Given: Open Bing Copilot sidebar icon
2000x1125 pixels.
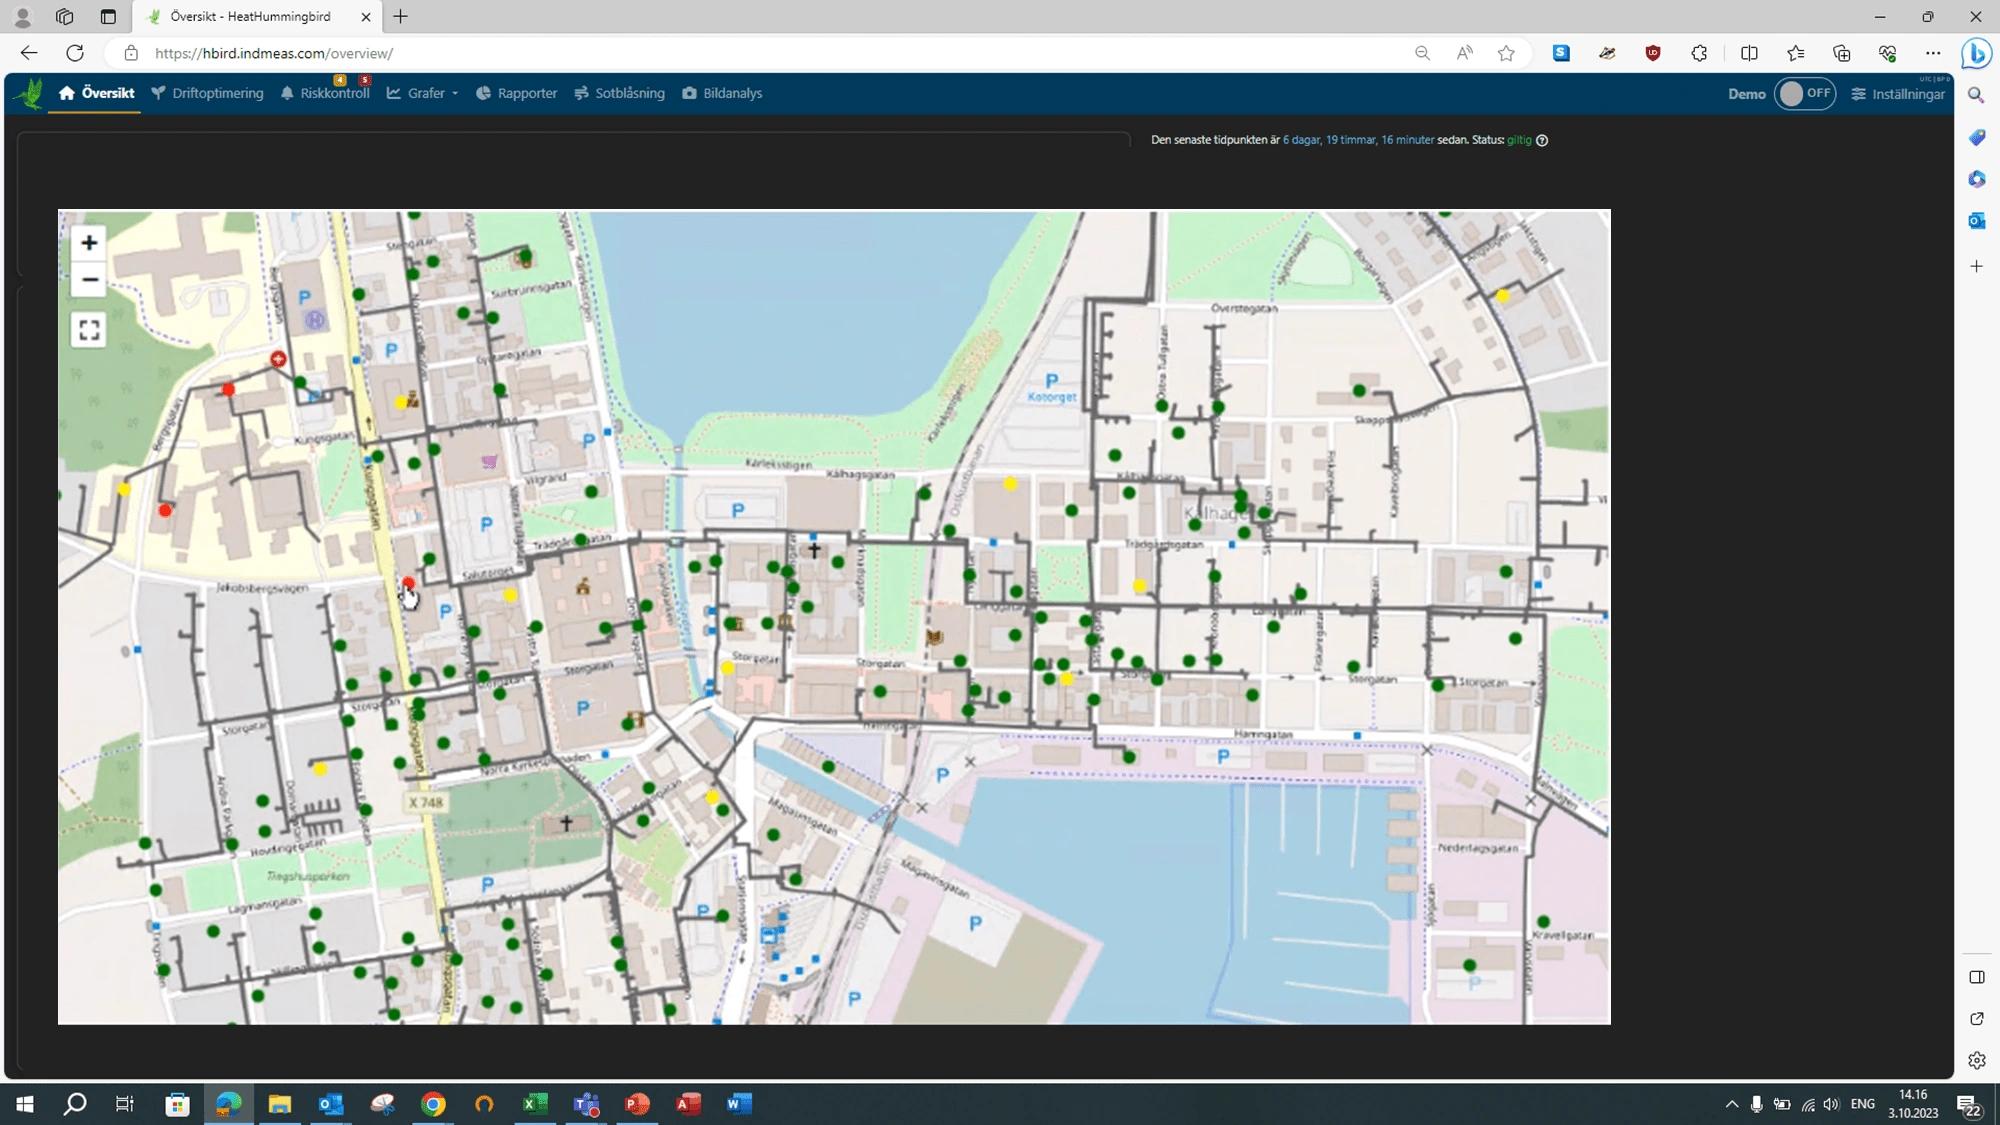Looking at the screenshot, I should click(1975, 53).
